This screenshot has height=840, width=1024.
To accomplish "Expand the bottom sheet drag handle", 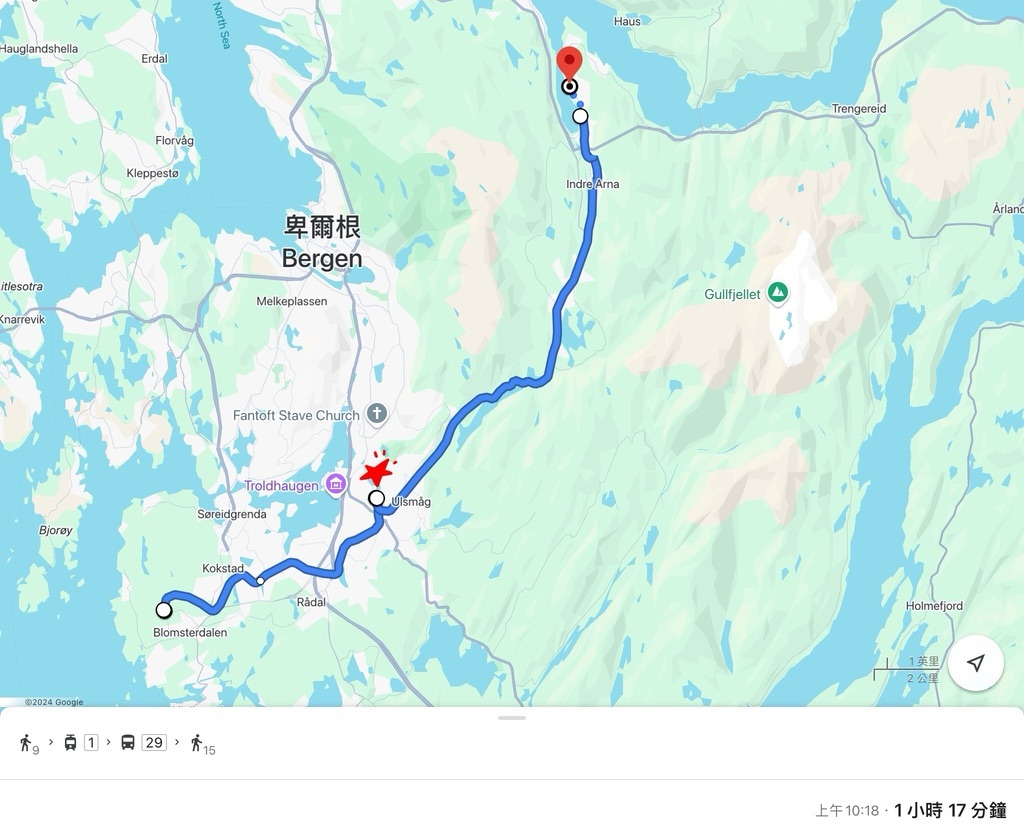I will pyautogui.click(x=512, y=718).
